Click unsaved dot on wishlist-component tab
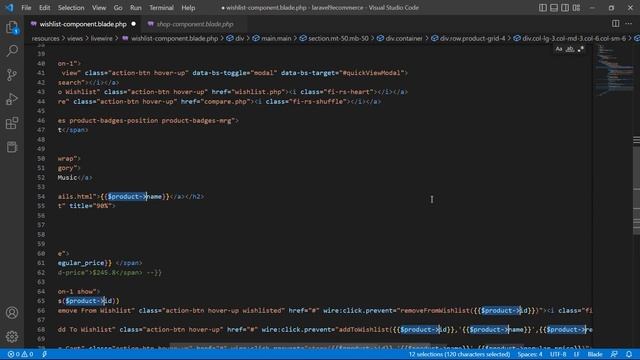Screen dimensions: 640x360 (x=133, y=24)
